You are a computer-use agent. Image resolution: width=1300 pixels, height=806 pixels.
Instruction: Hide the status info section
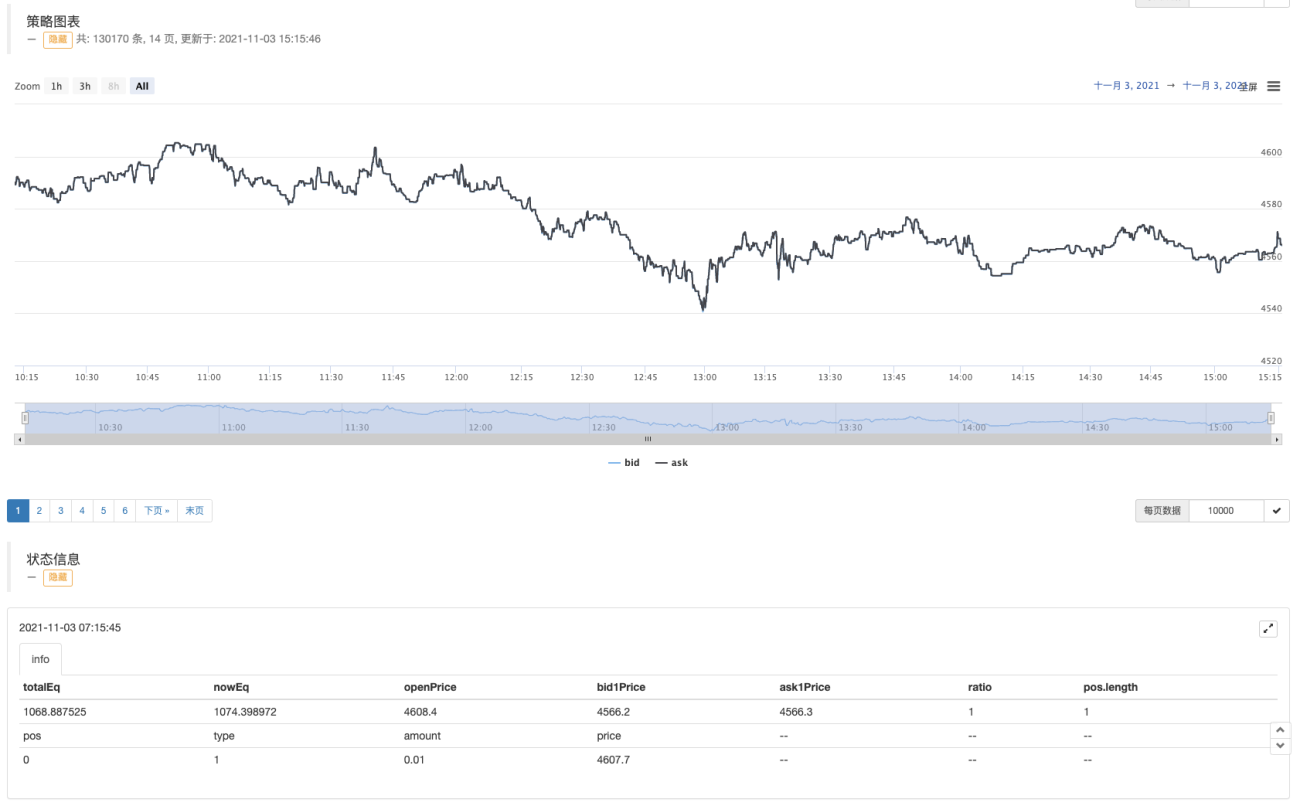pos(58,578)
